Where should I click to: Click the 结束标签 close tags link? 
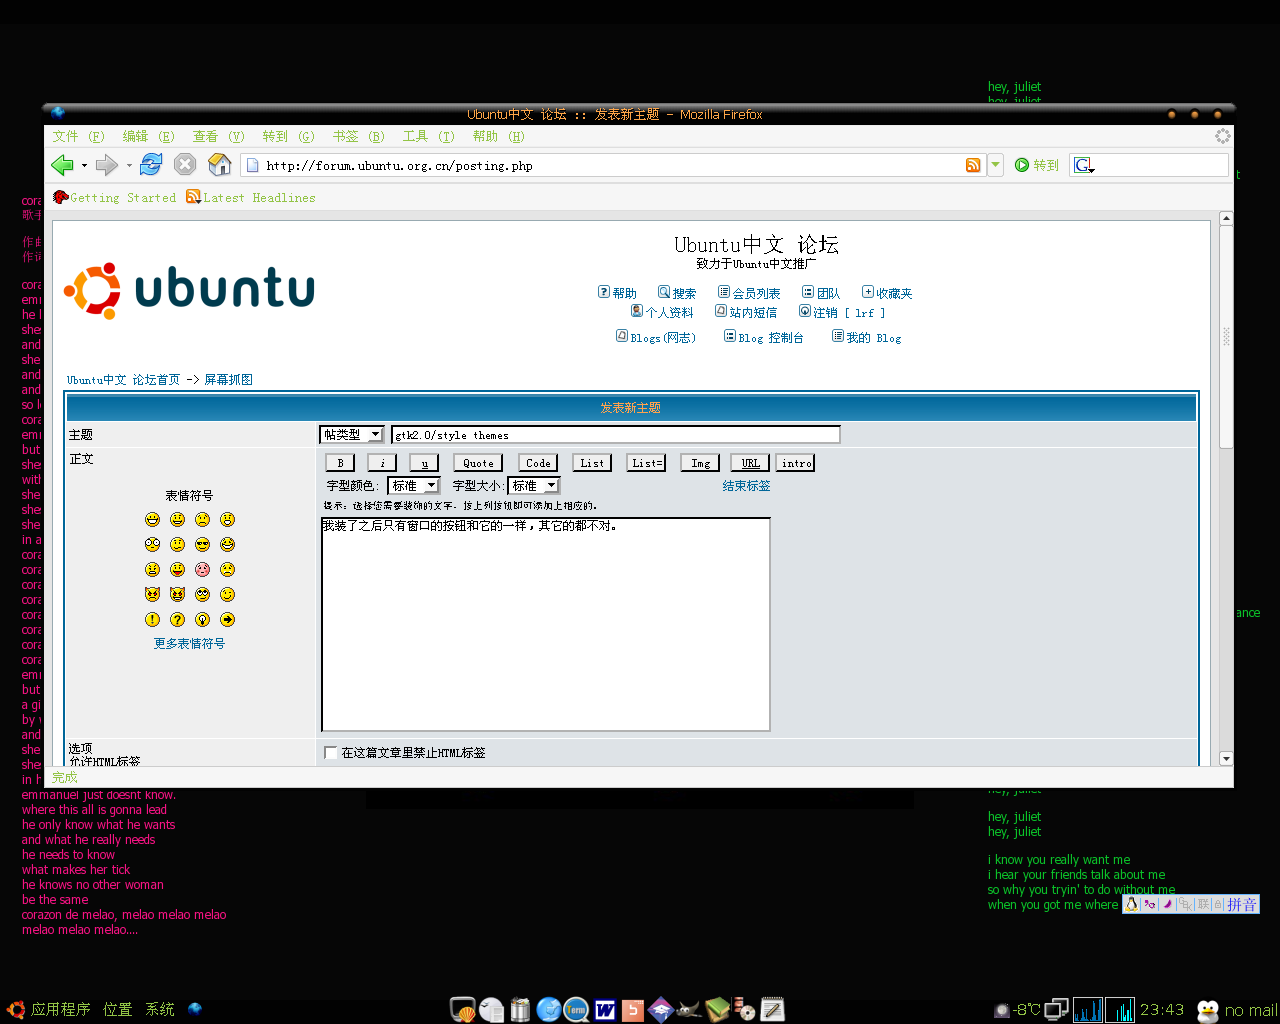[x=746, y=486]
